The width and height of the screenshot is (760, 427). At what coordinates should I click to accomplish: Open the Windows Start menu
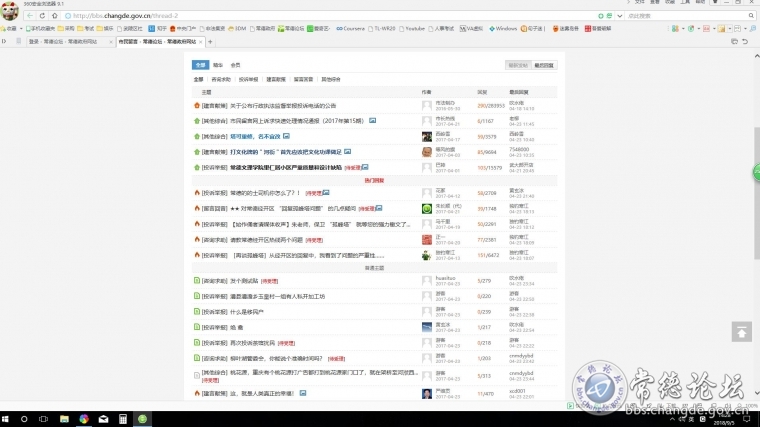click(x=5, y=419)
